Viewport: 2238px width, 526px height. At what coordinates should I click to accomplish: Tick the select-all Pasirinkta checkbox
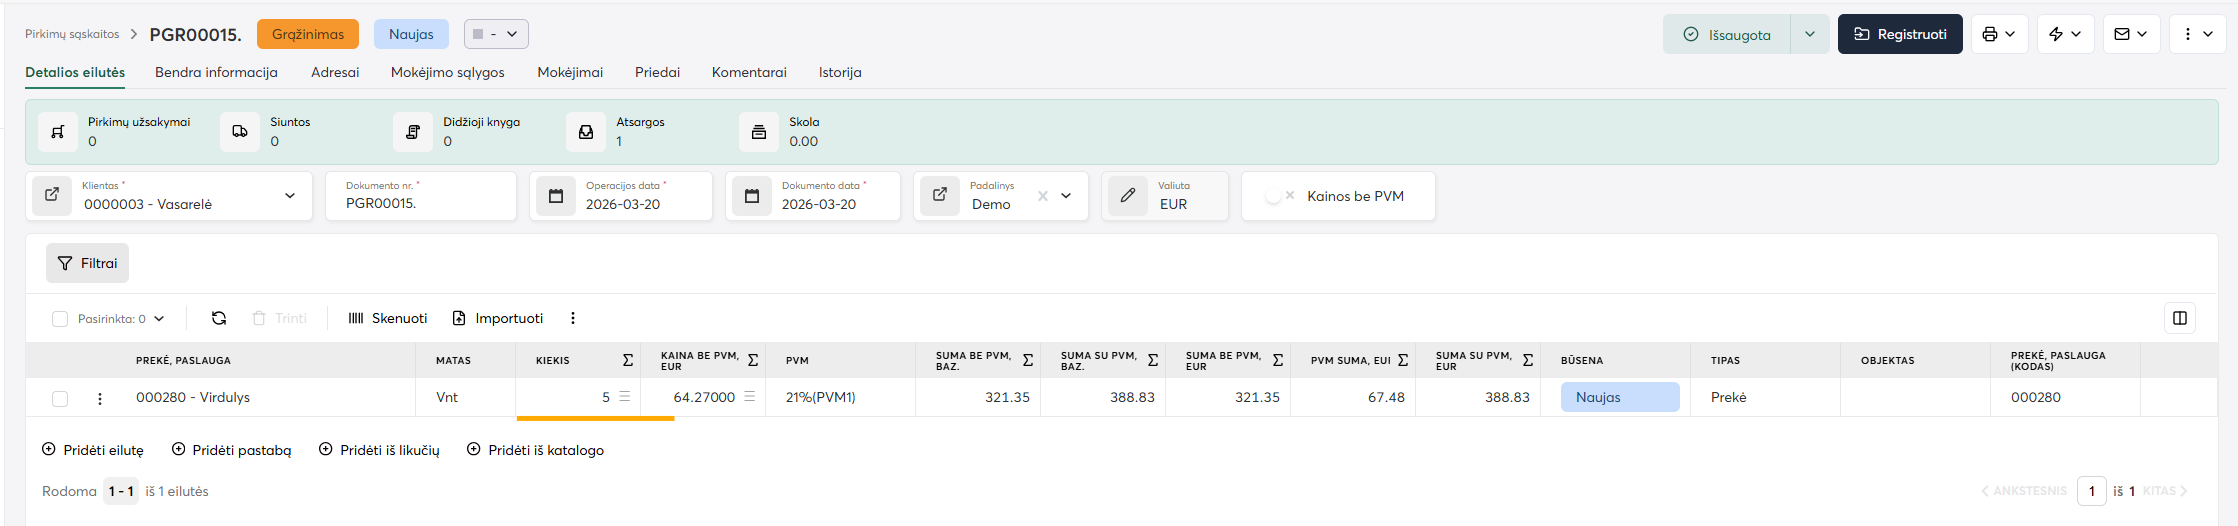pos(60,319)
